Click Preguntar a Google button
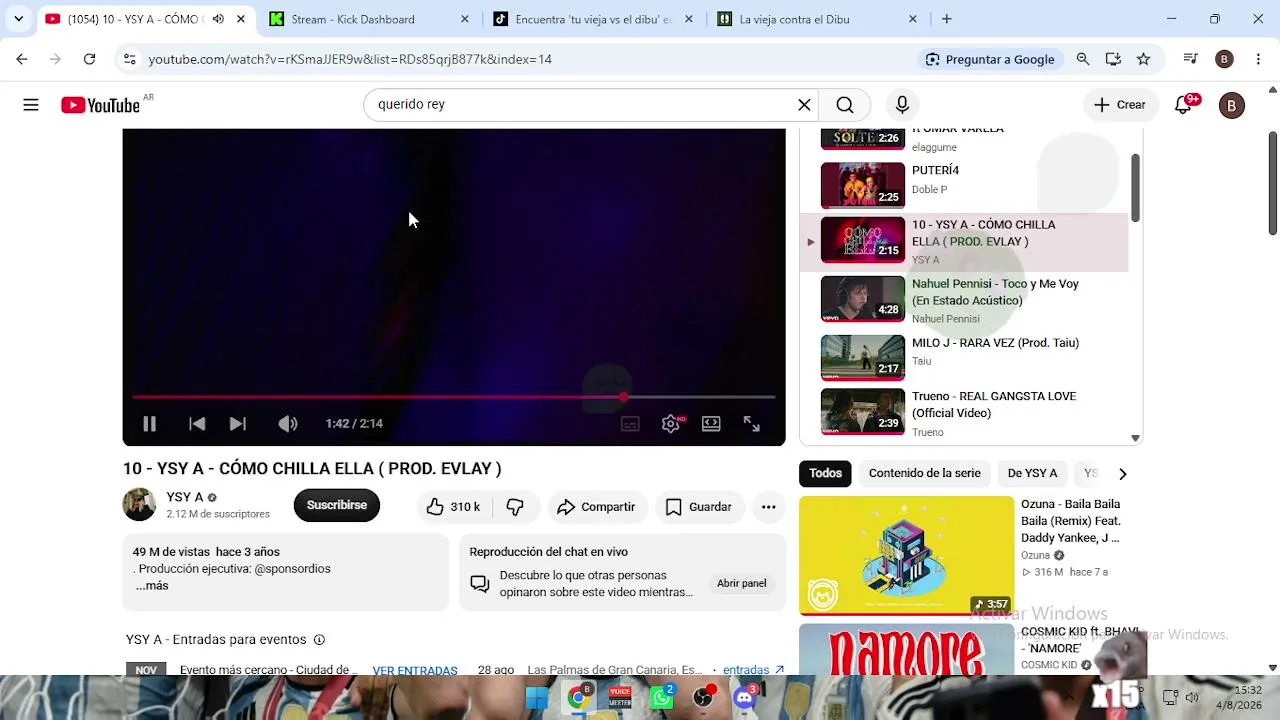This screenshot has width=1280, height=720. 990,60
